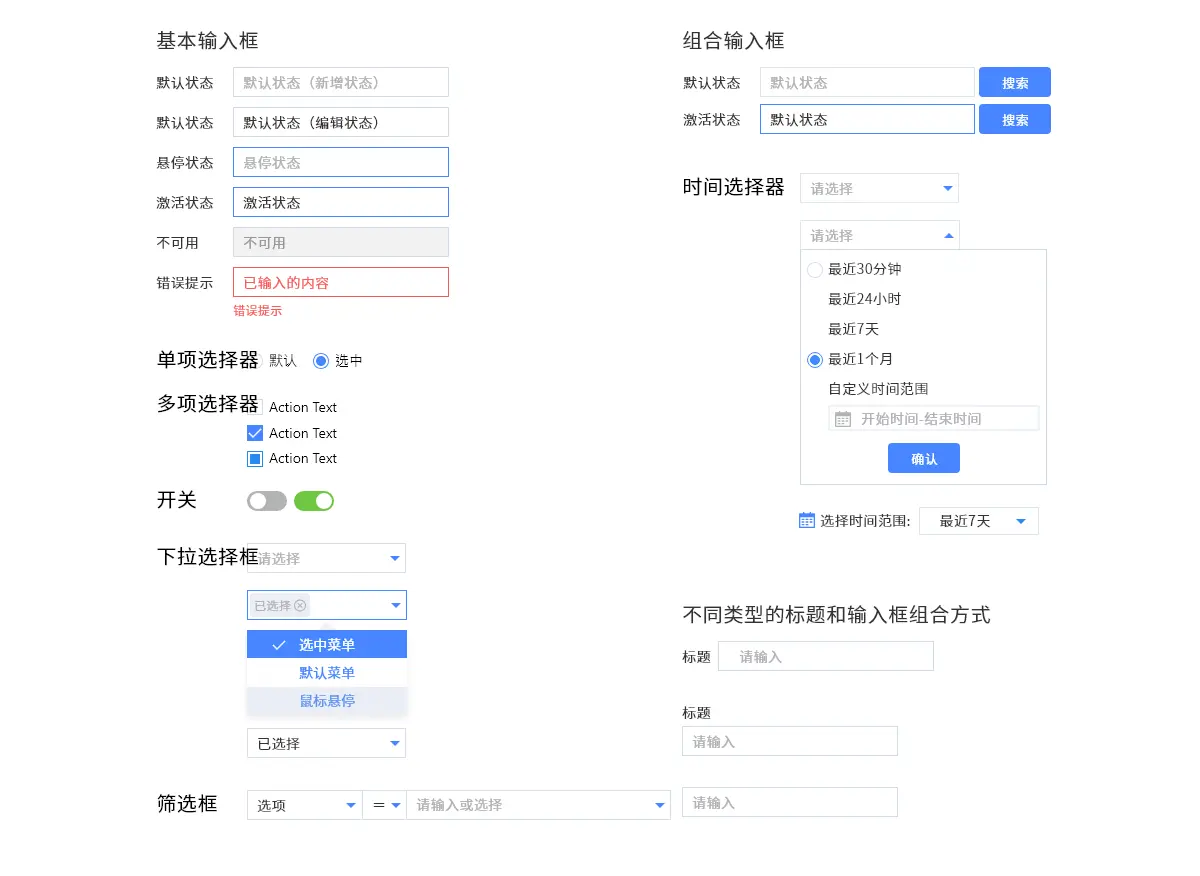Choose 鼠标悬停 in the dropdown list
The image size is (1200, 876).
[x=327, y=701]
